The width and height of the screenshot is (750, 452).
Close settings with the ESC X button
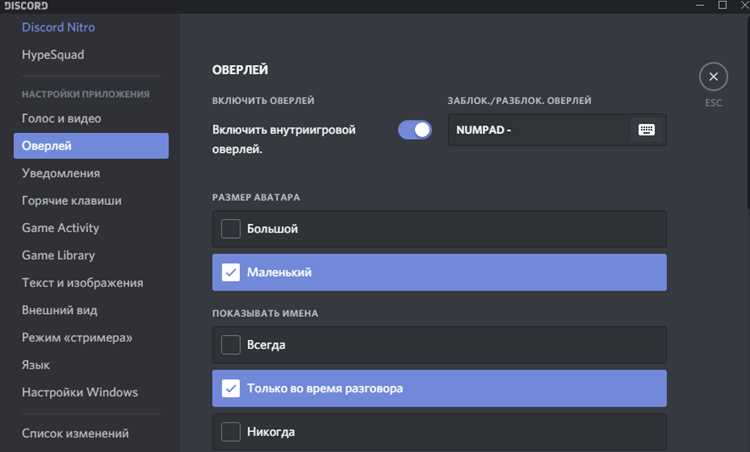point(713,77)
